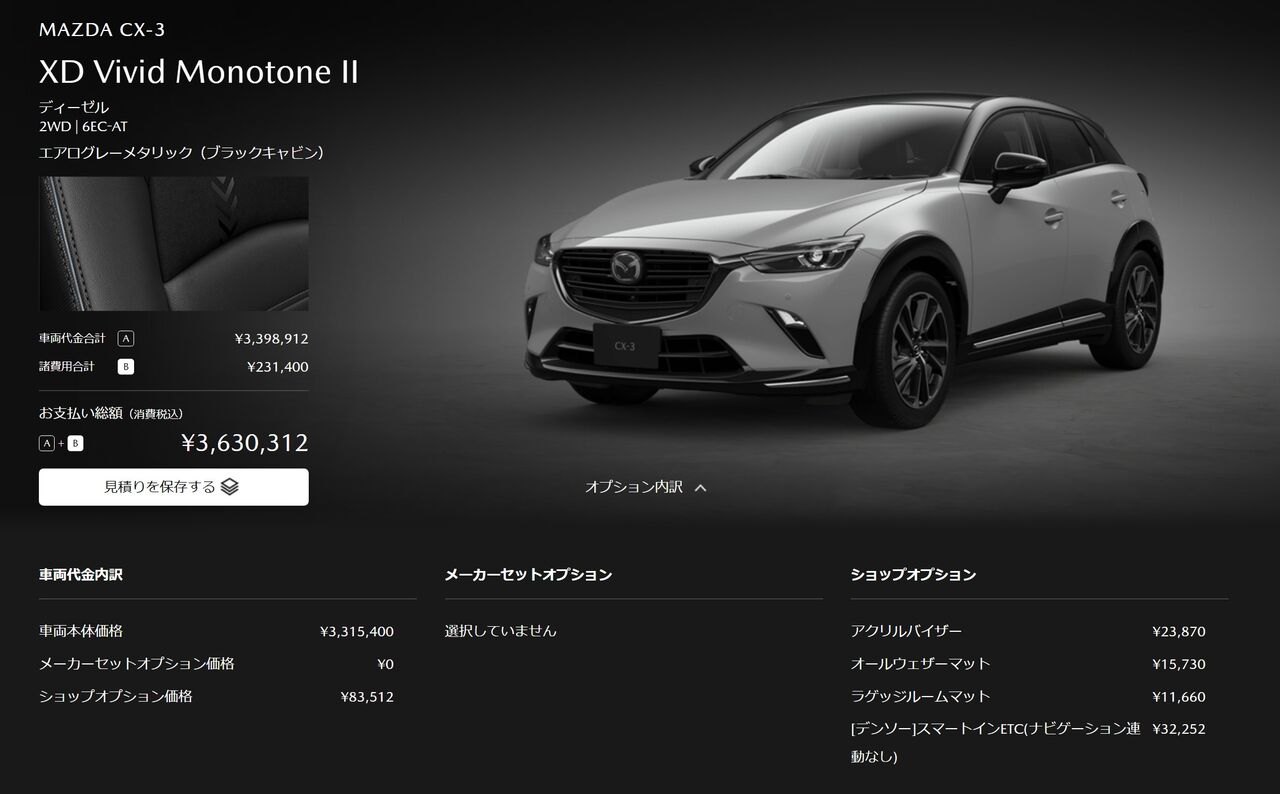Select the アクリルバイザー option row
Image resolution: width=1280 pixels, height=794 pixels.
pos(1028,631)
